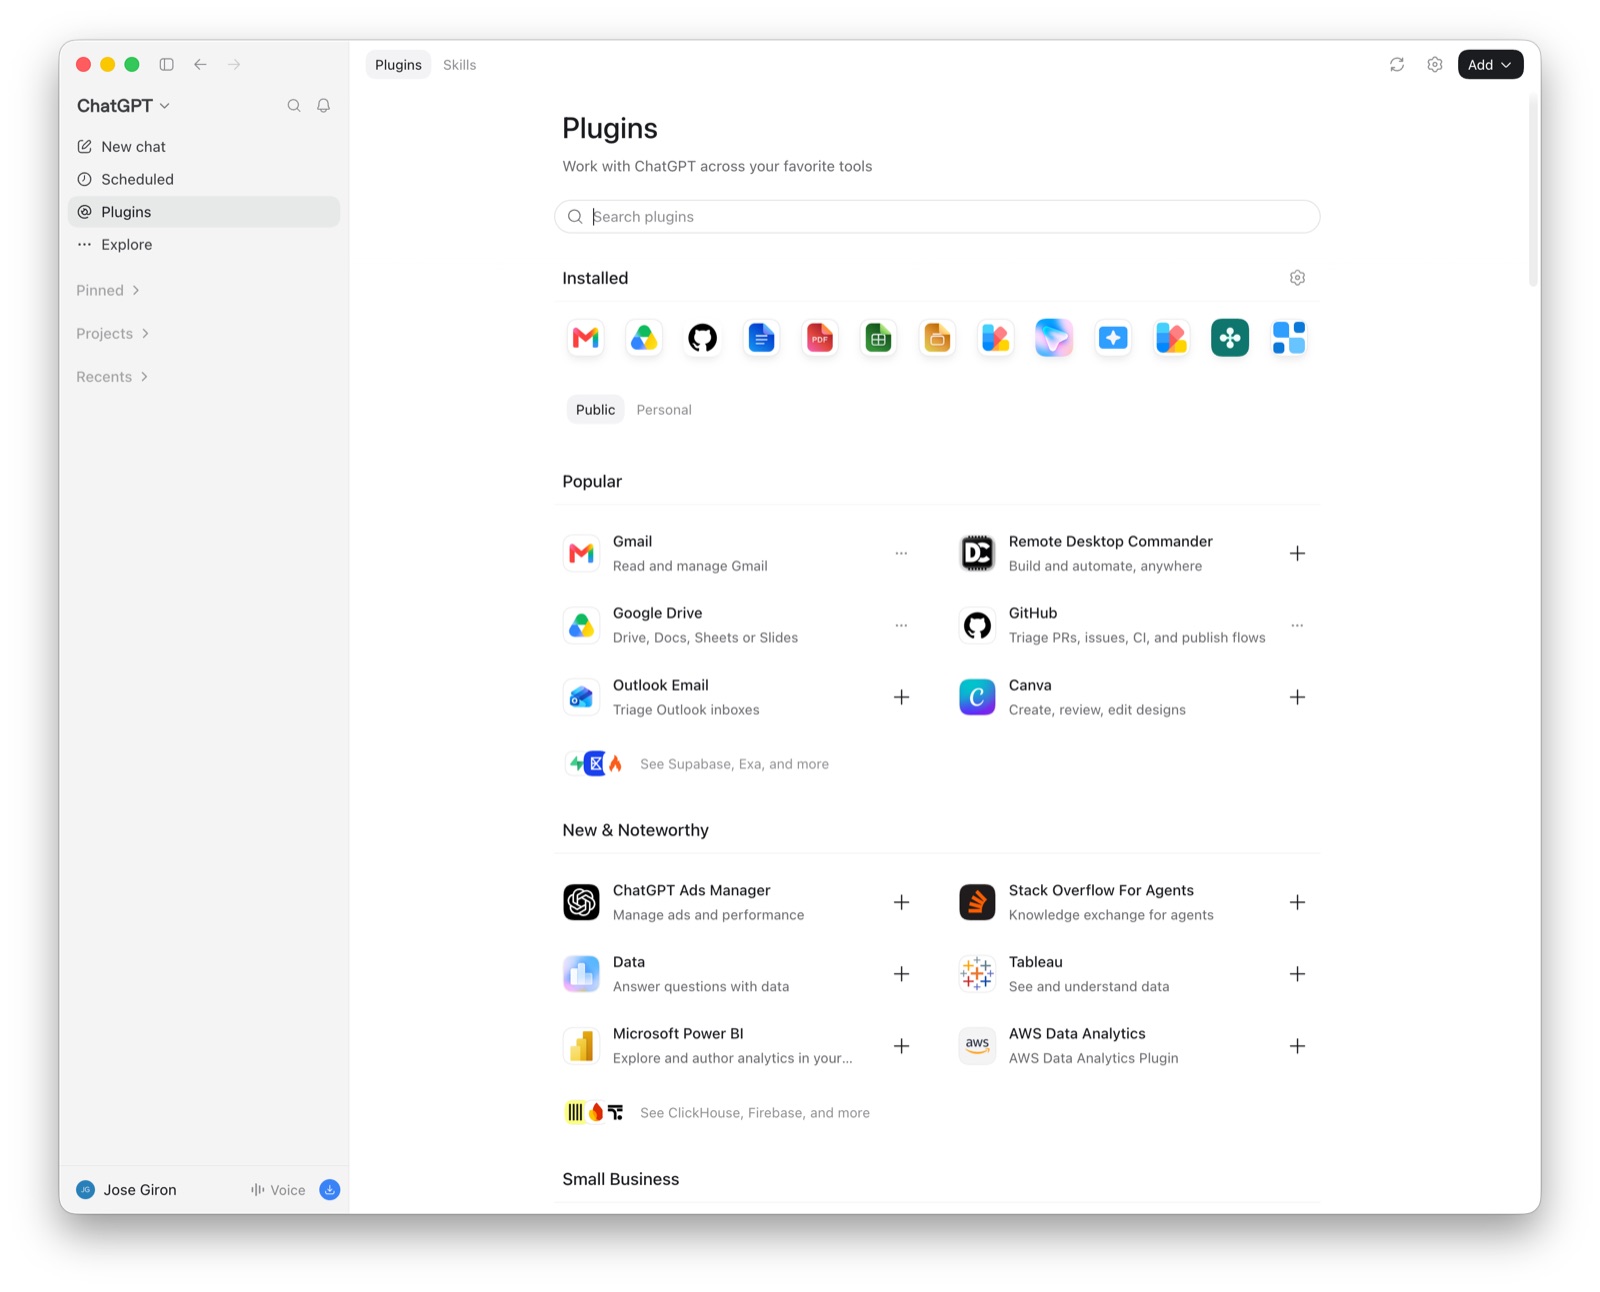Expand the Pinned section
Image resolution: width=1600 pixels, height=1292 pixels.
[x=108, y=290]
